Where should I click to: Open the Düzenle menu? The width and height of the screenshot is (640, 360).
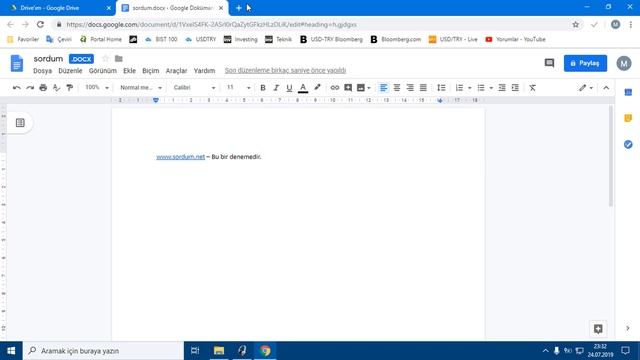click(70, 71)
